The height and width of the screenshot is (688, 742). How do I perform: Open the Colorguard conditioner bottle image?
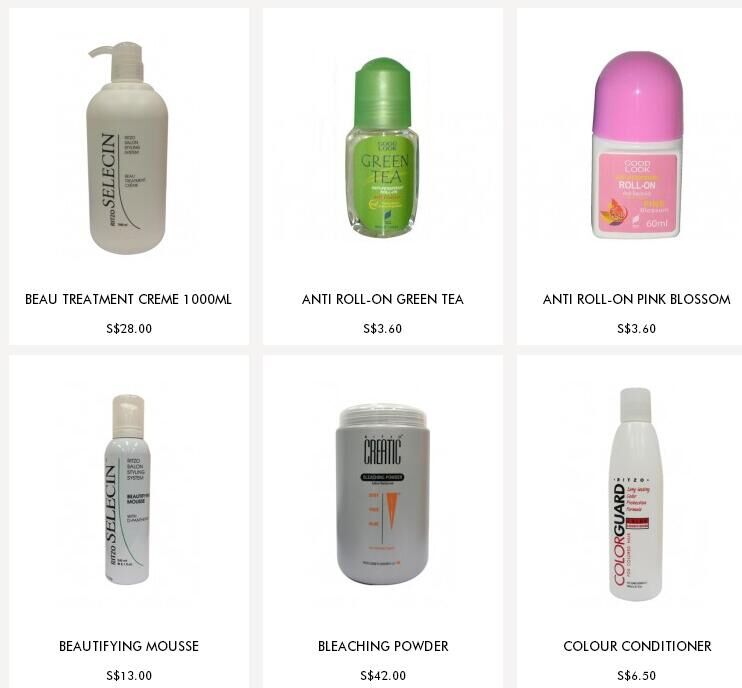point(635,494)
